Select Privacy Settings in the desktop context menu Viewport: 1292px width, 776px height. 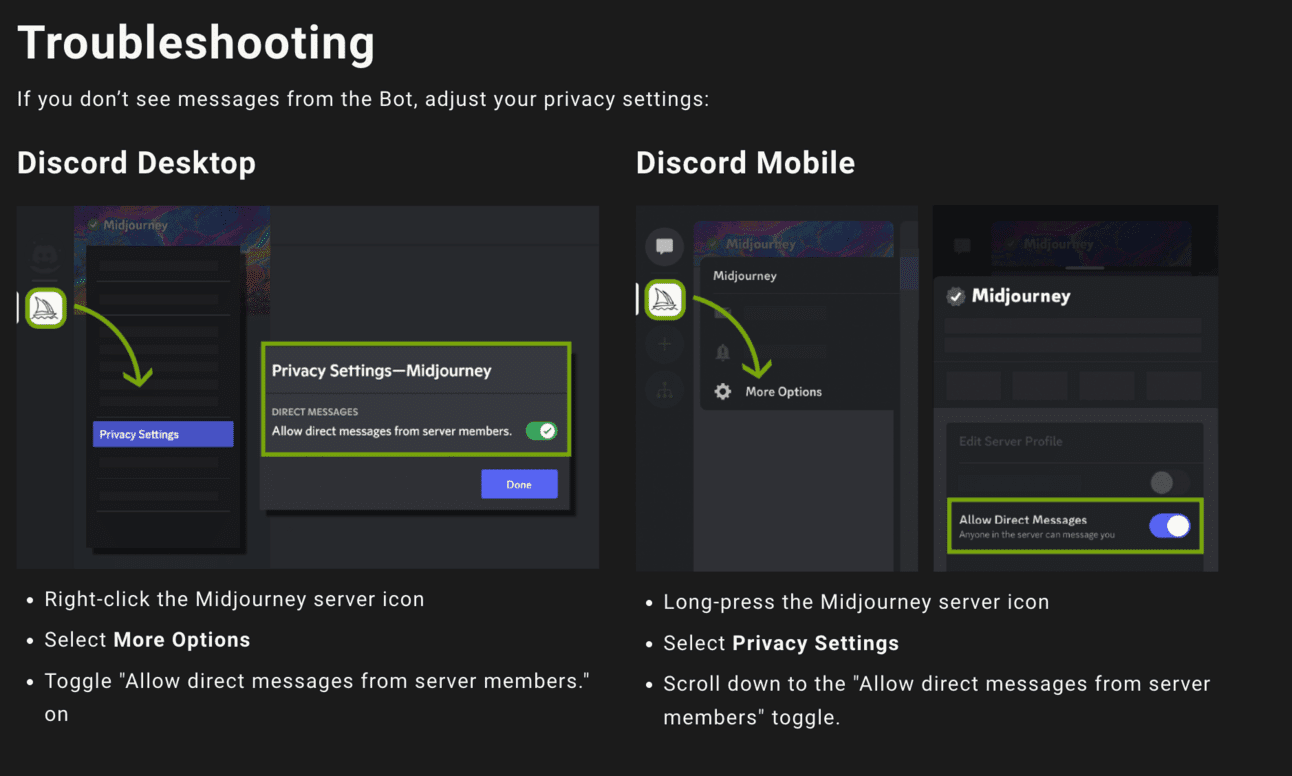coord(163,434)
